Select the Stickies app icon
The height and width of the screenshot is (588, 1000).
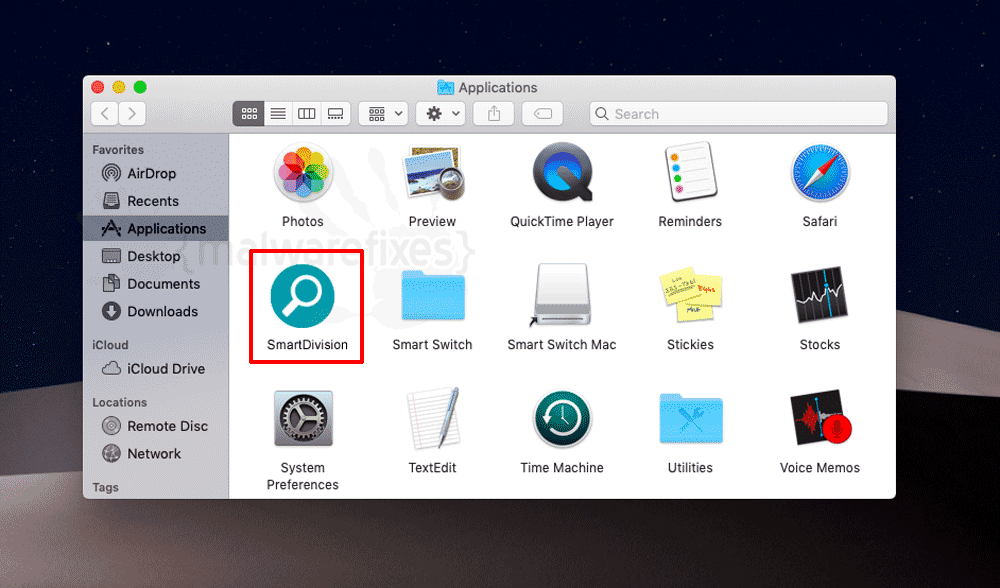[x=691, y=296]
